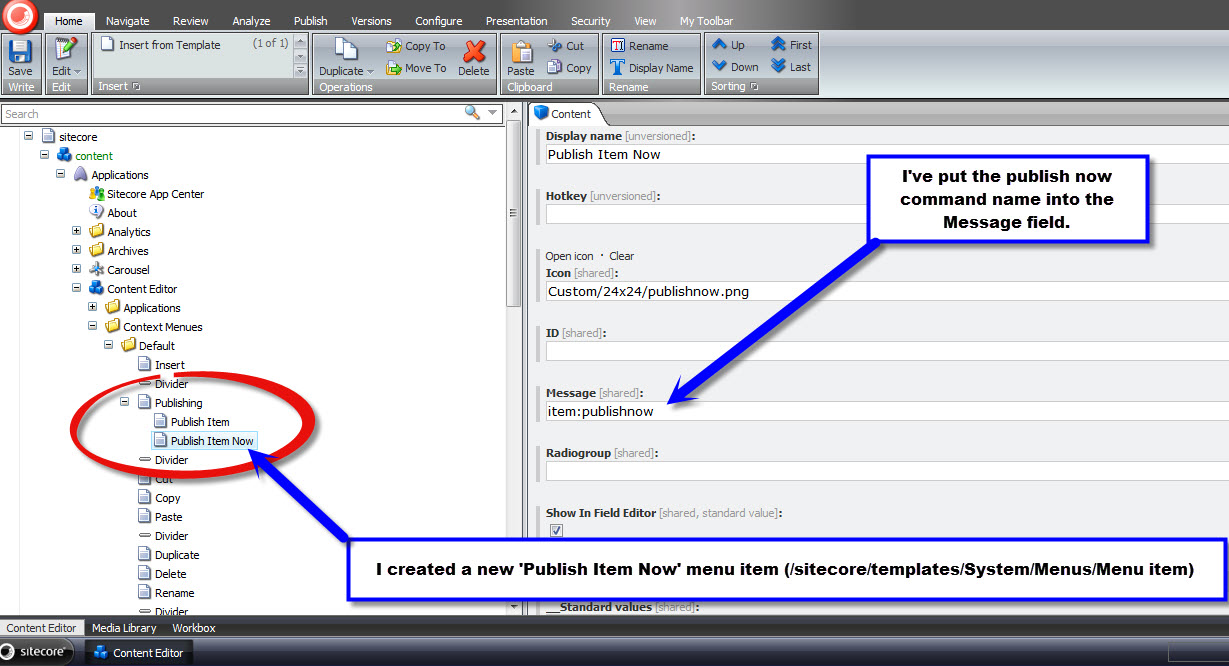
Task: Toggle Show In Field Editor checkbox
Action: [557, 530]
